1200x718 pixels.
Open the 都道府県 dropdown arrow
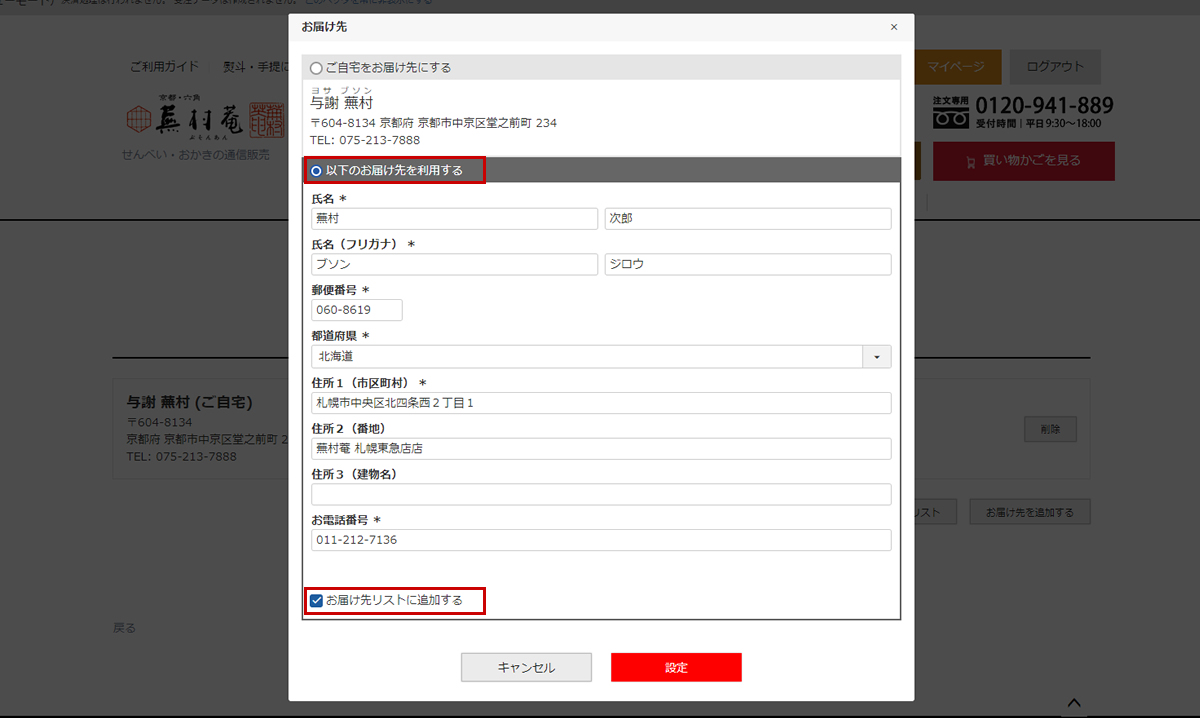tap(877, 357)
